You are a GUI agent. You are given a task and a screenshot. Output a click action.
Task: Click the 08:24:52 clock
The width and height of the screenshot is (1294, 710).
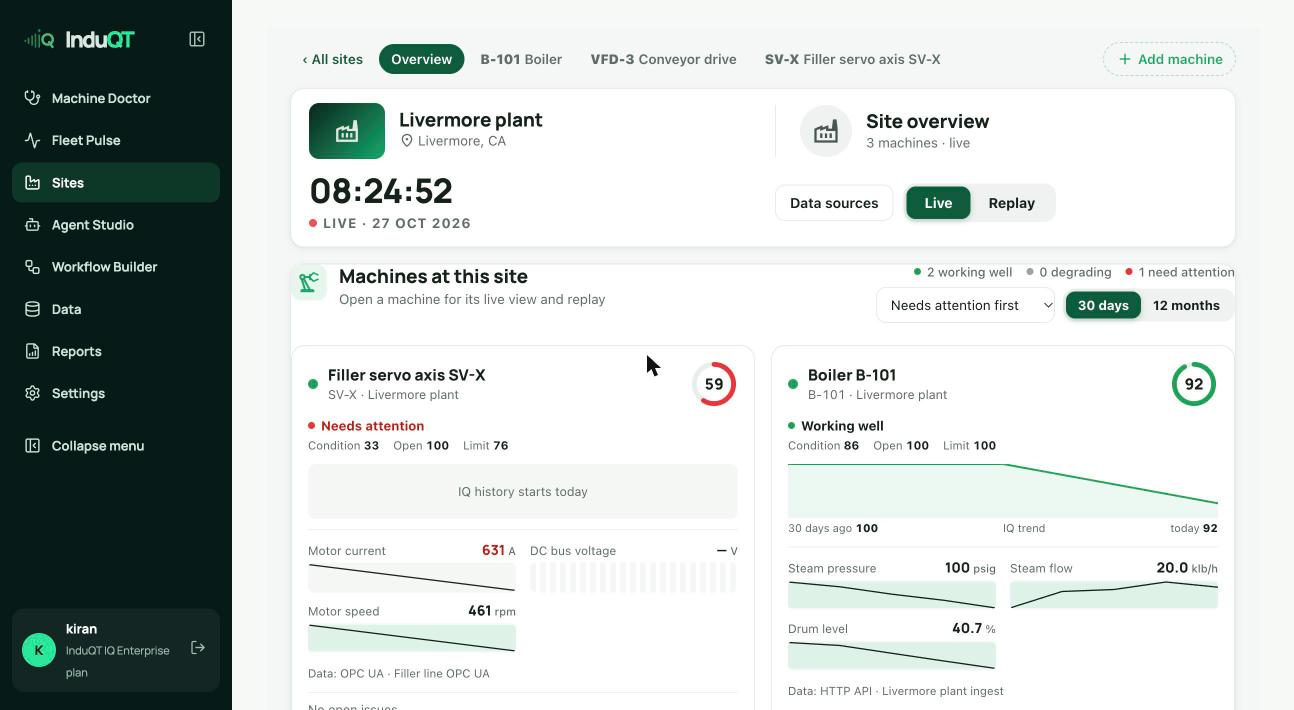381,191
